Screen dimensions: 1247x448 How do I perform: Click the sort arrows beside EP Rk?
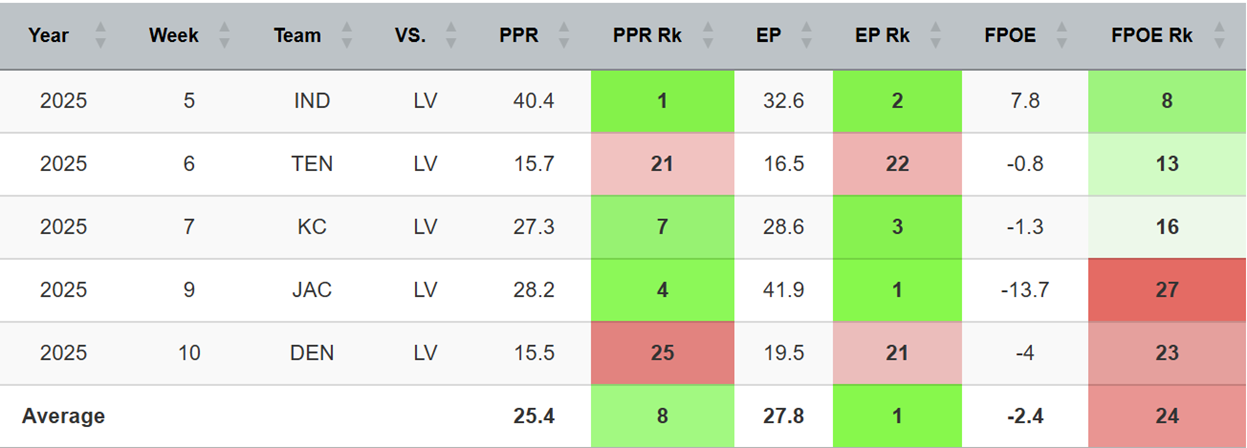click(935, 36)
